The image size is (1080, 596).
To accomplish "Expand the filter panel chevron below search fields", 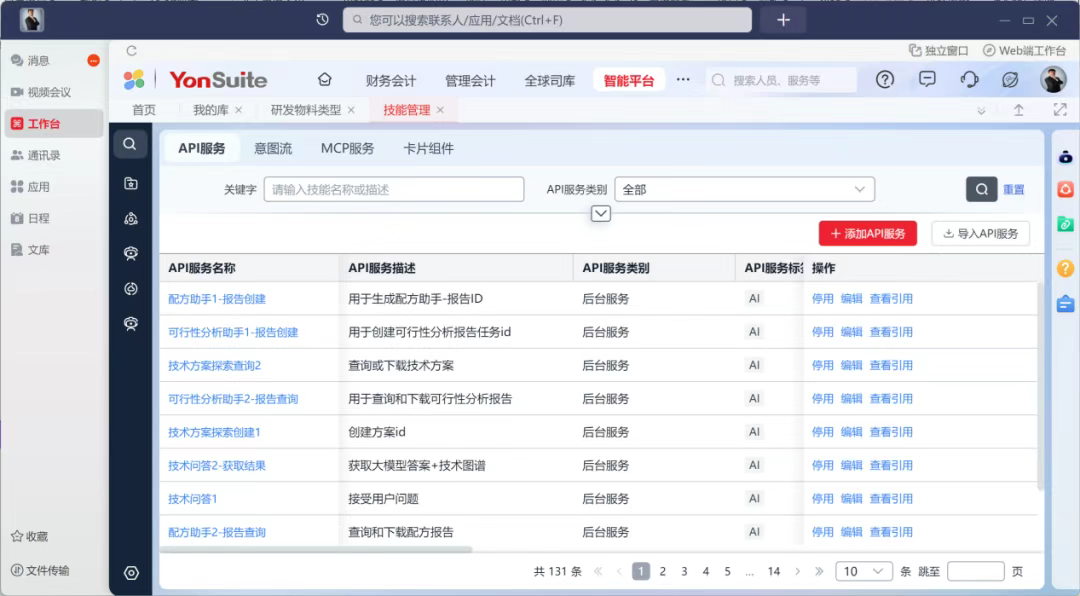I will 600,213.
